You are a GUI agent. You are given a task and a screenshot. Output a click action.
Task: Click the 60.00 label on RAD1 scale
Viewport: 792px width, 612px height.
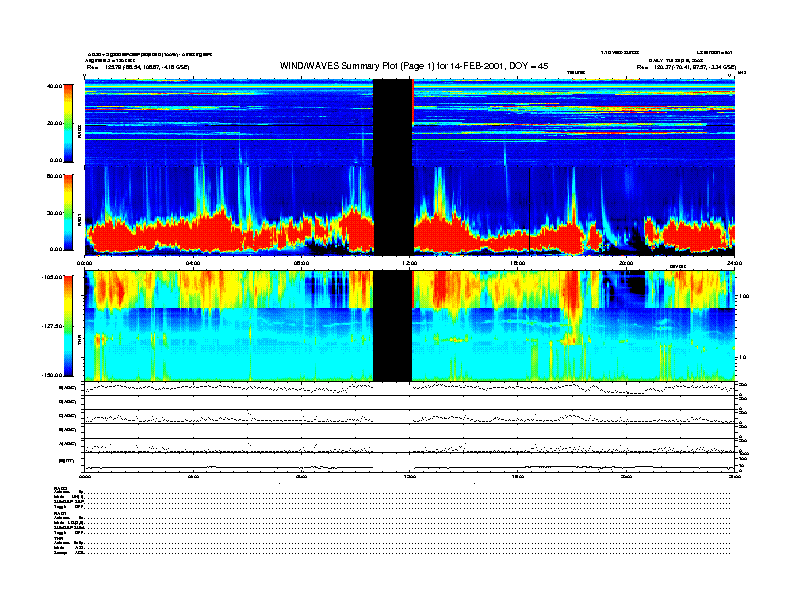tap(54, 176)
